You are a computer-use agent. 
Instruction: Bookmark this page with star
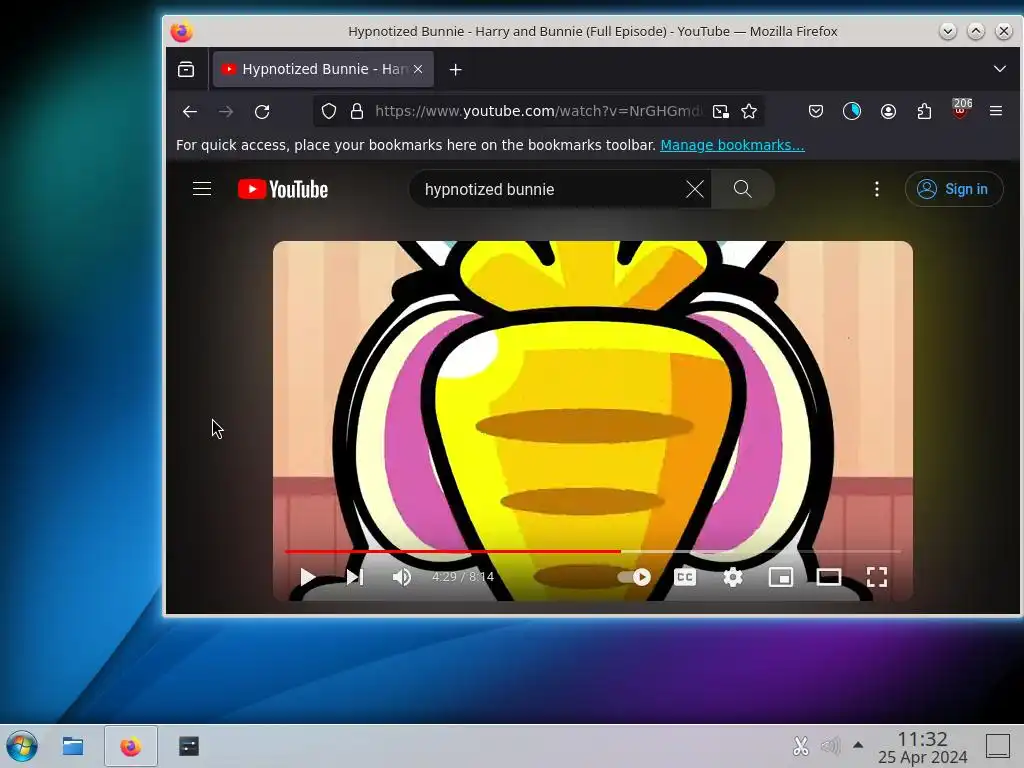[749, 112]
